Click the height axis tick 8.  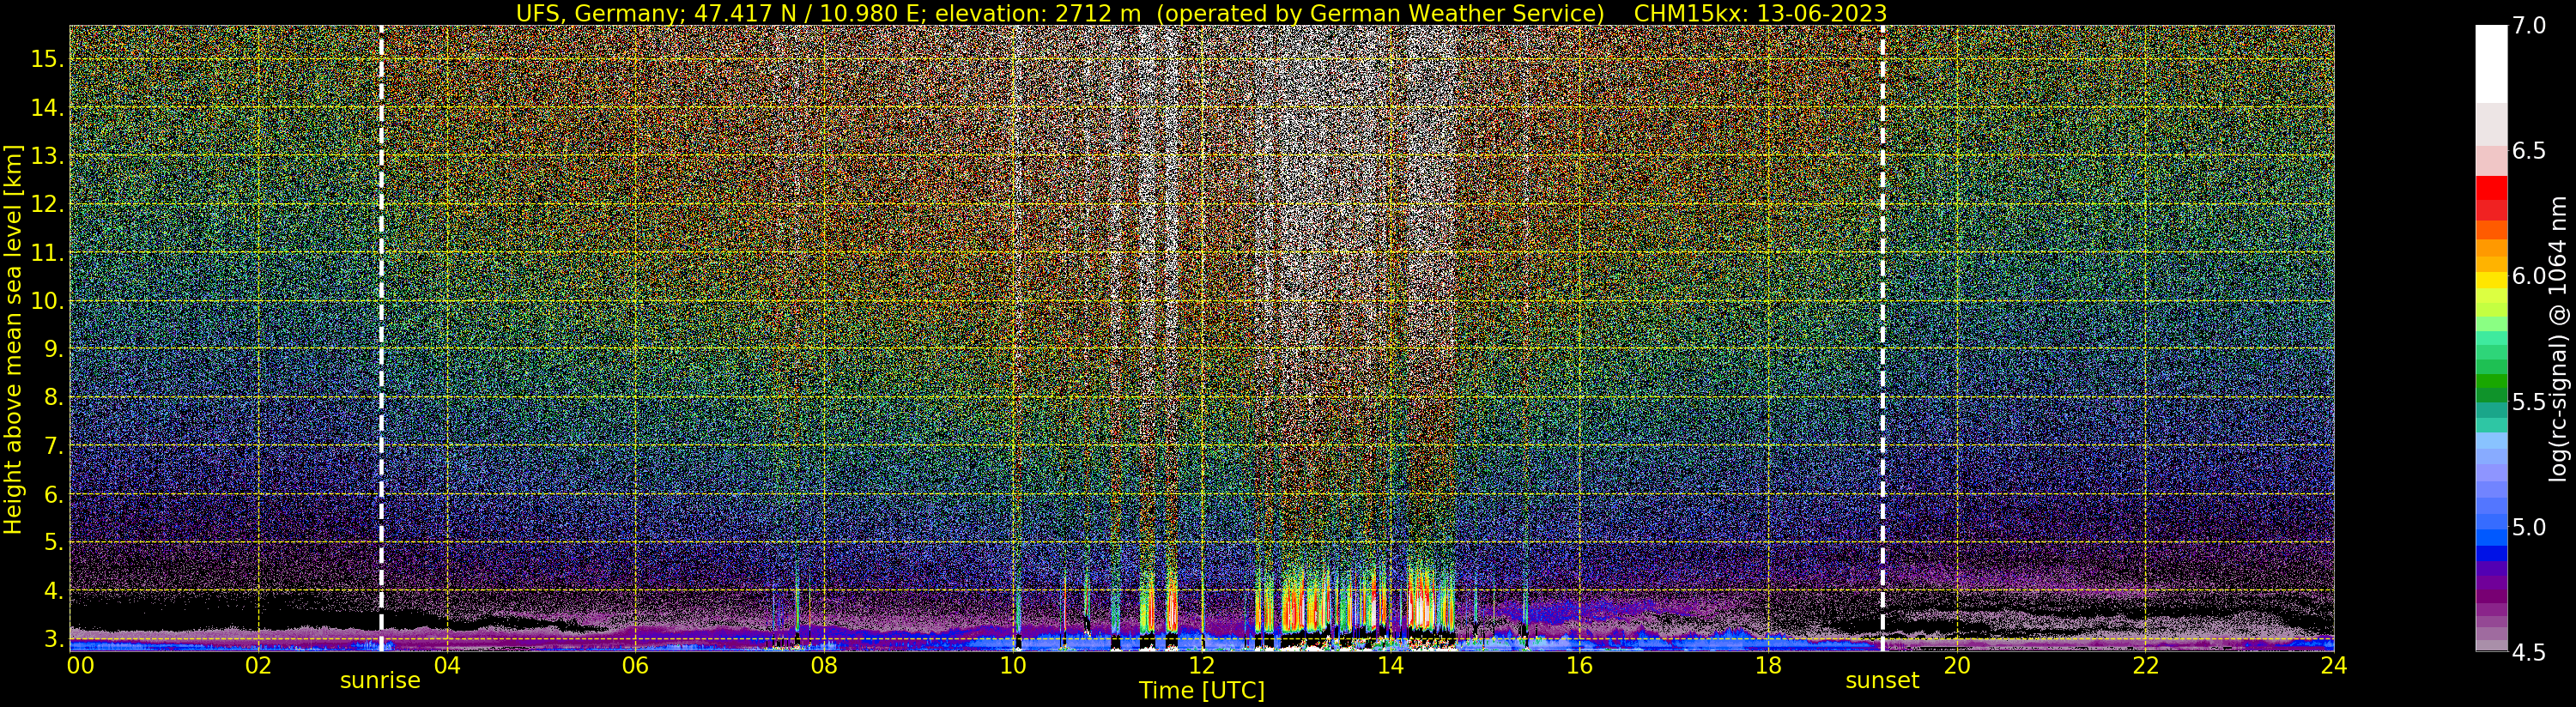point(52,397)
